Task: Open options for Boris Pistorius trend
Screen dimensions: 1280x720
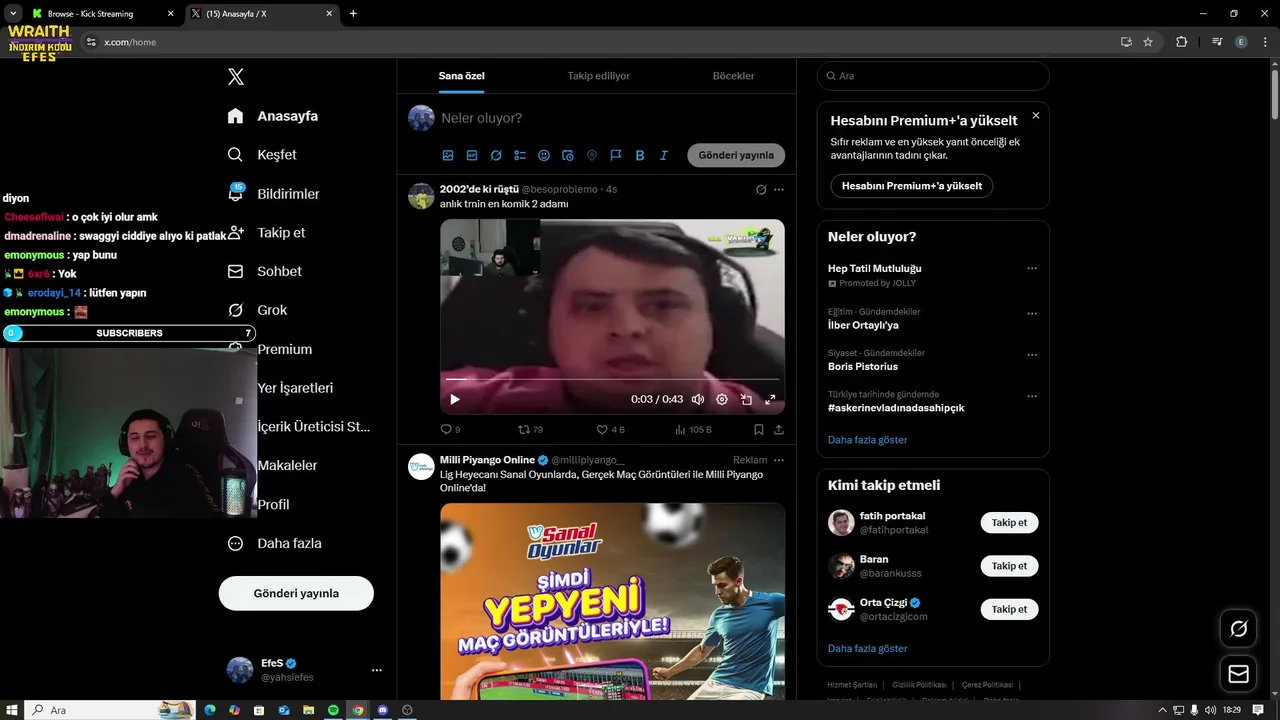Action: (x=1032, y=355)
